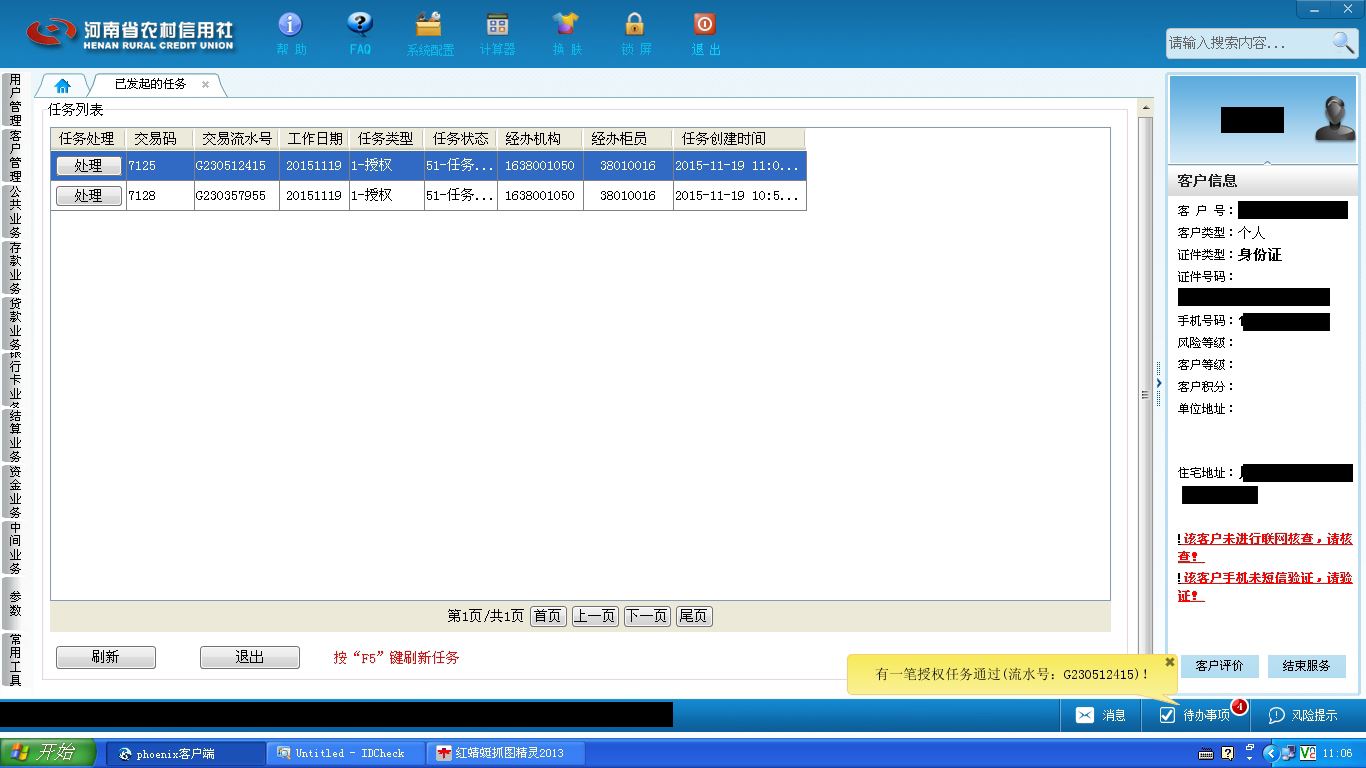
Task: Open 系统配置 system settings icon
Action: [x=429, y=25]
